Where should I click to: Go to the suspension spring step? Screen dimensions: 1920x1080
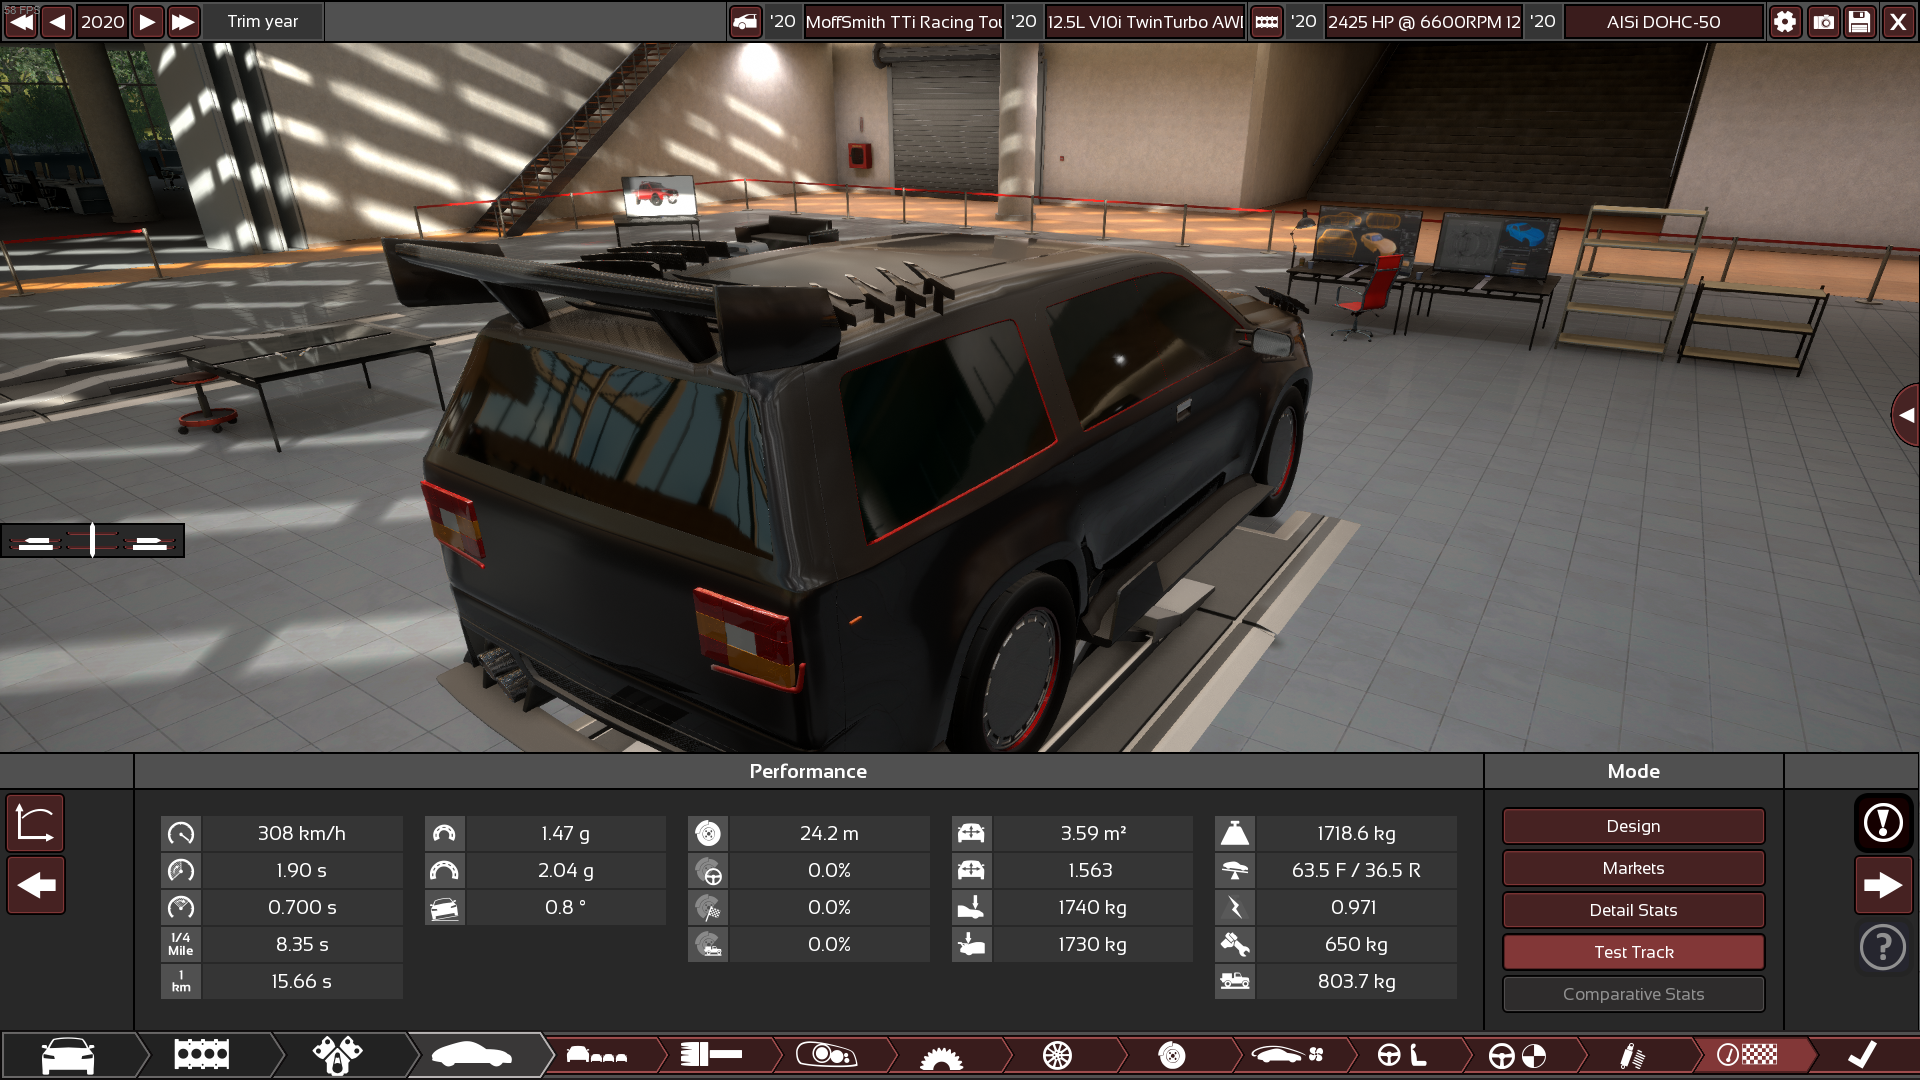(x=1632, y=1055)
